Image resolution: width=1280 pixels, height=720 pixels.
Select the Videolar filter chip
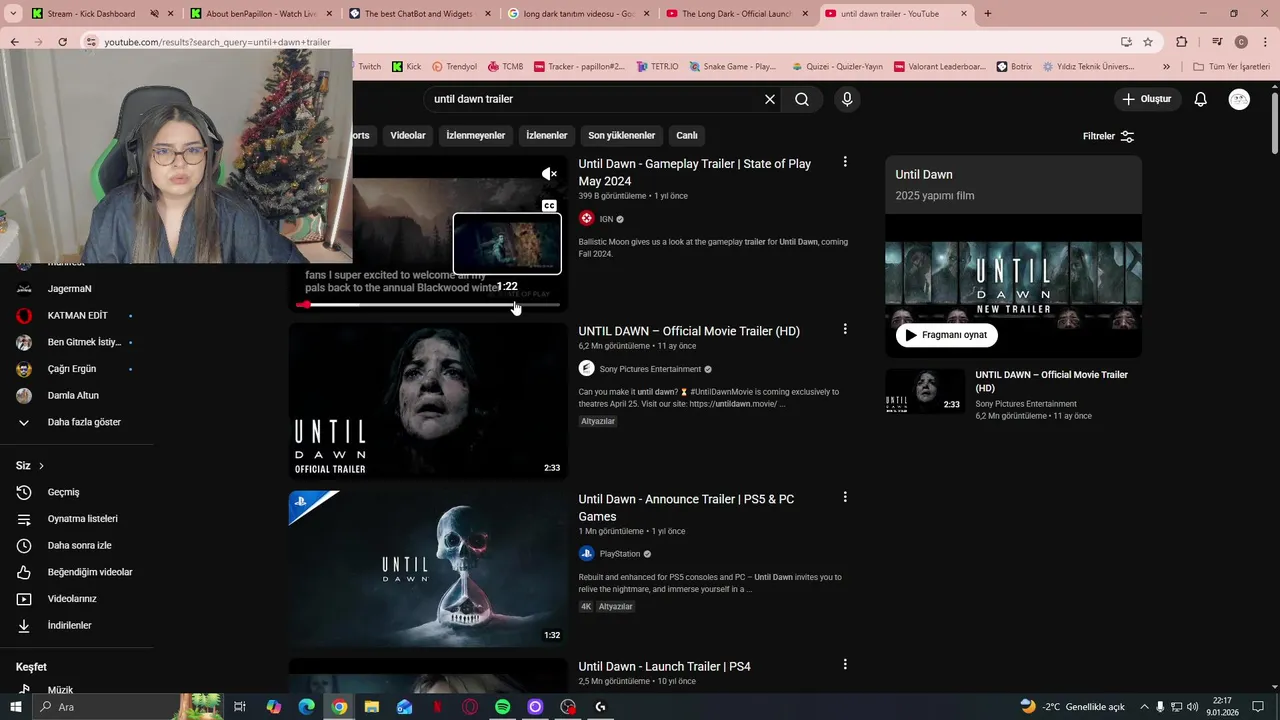click(408, 135)
